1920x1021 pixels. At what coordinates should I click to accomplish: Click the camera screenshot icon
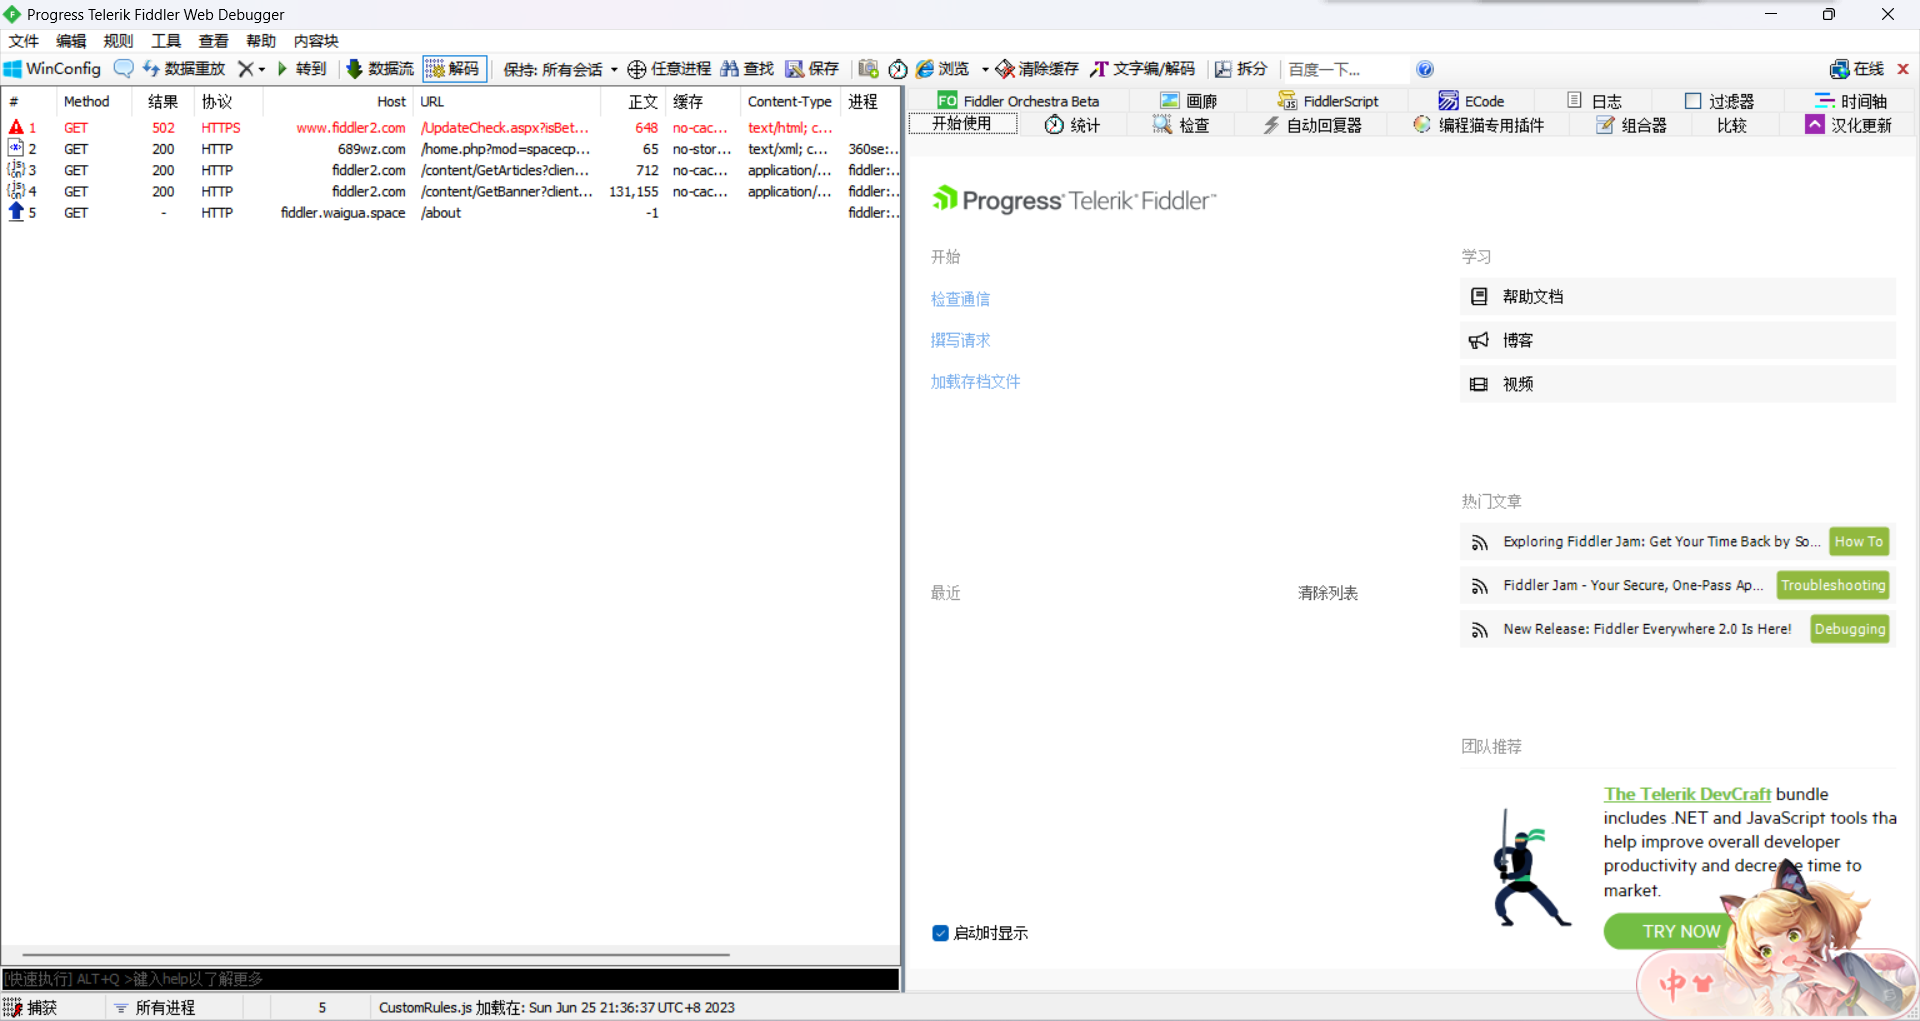pos(868,69)
